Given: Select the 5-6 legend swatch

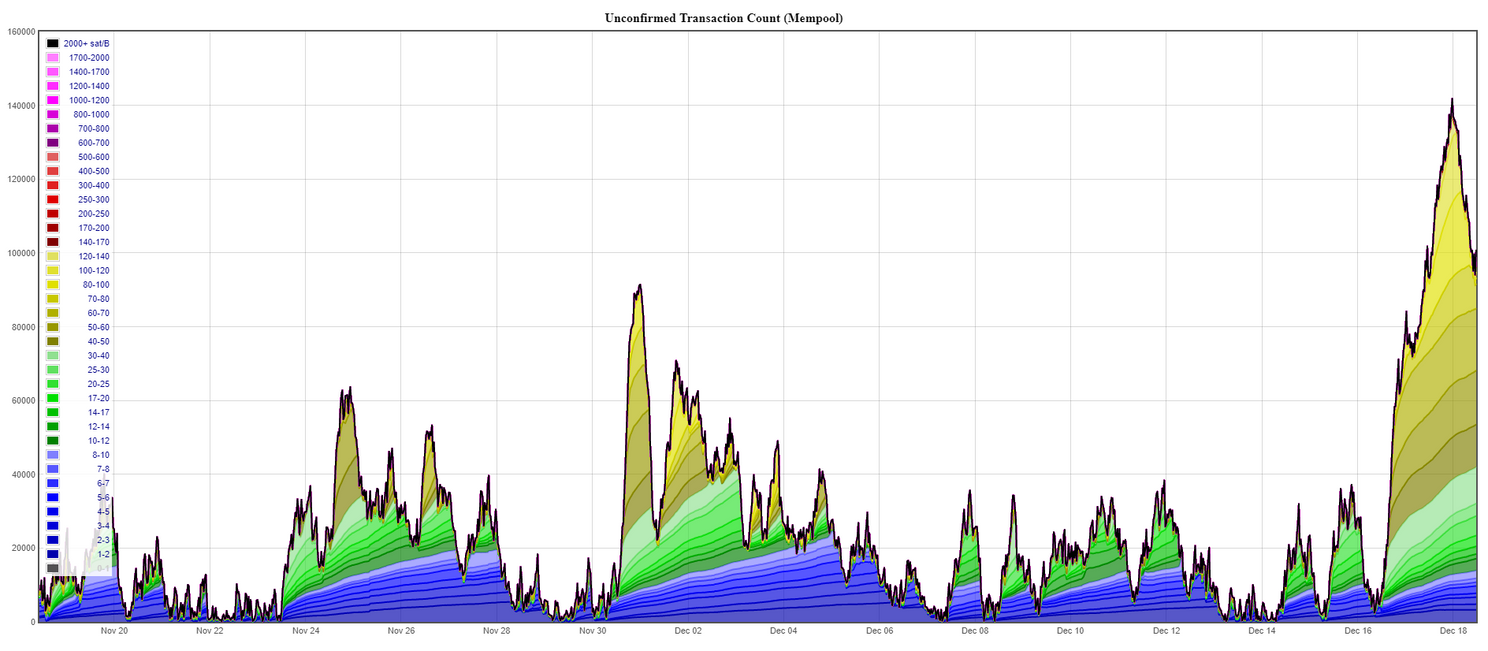Looking at the screenshot, I should (53, 497).
